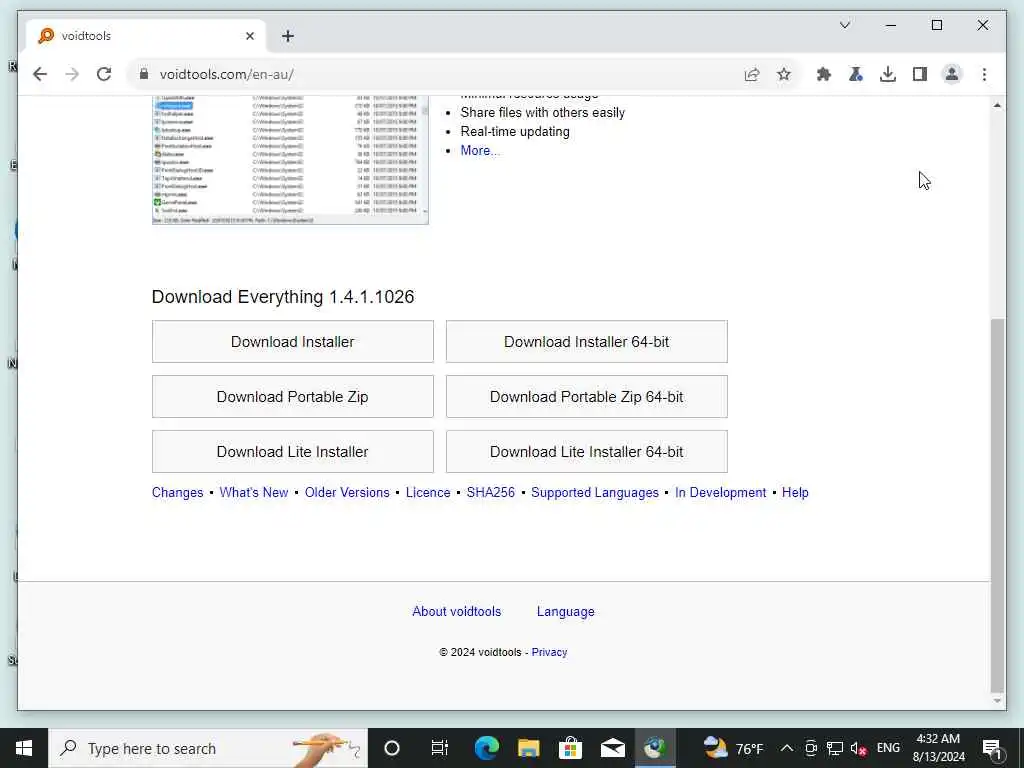Open the What's New link
The height and width of the screenshot is (768, 1024).
(254, 492)
